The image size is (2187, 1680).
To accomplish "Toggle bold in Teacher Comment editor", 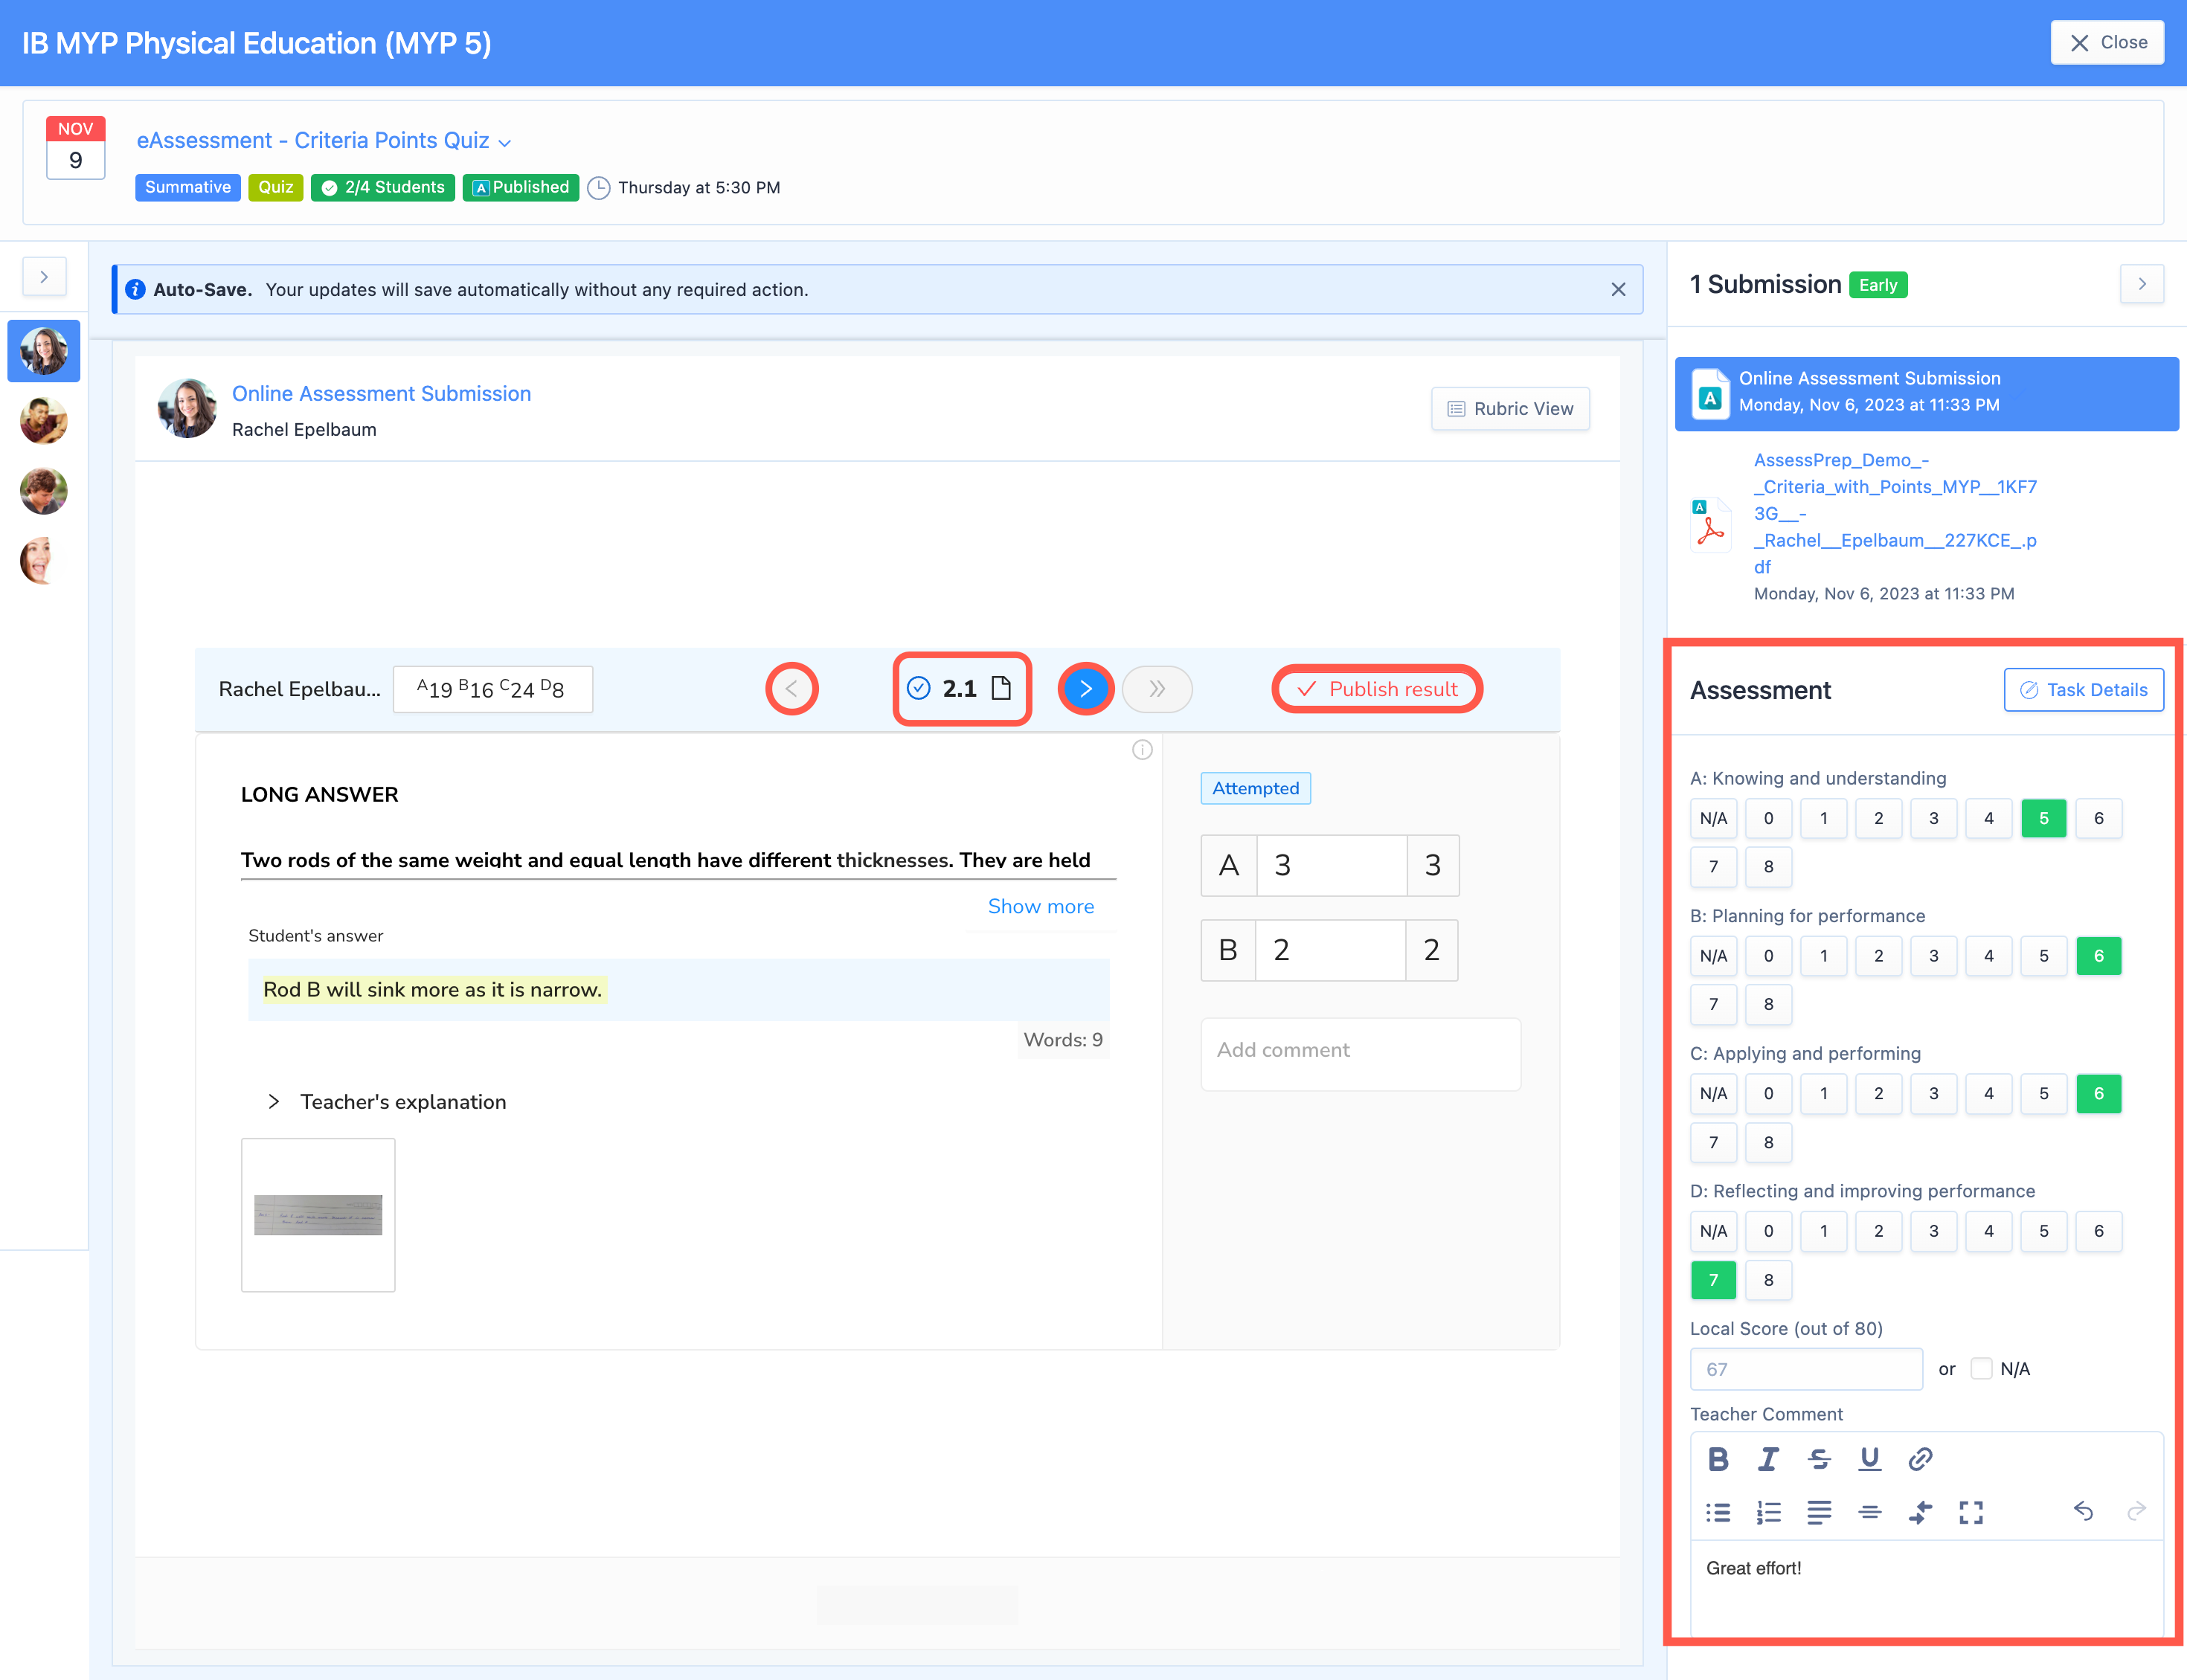I will click(x=1718, y=1459).
